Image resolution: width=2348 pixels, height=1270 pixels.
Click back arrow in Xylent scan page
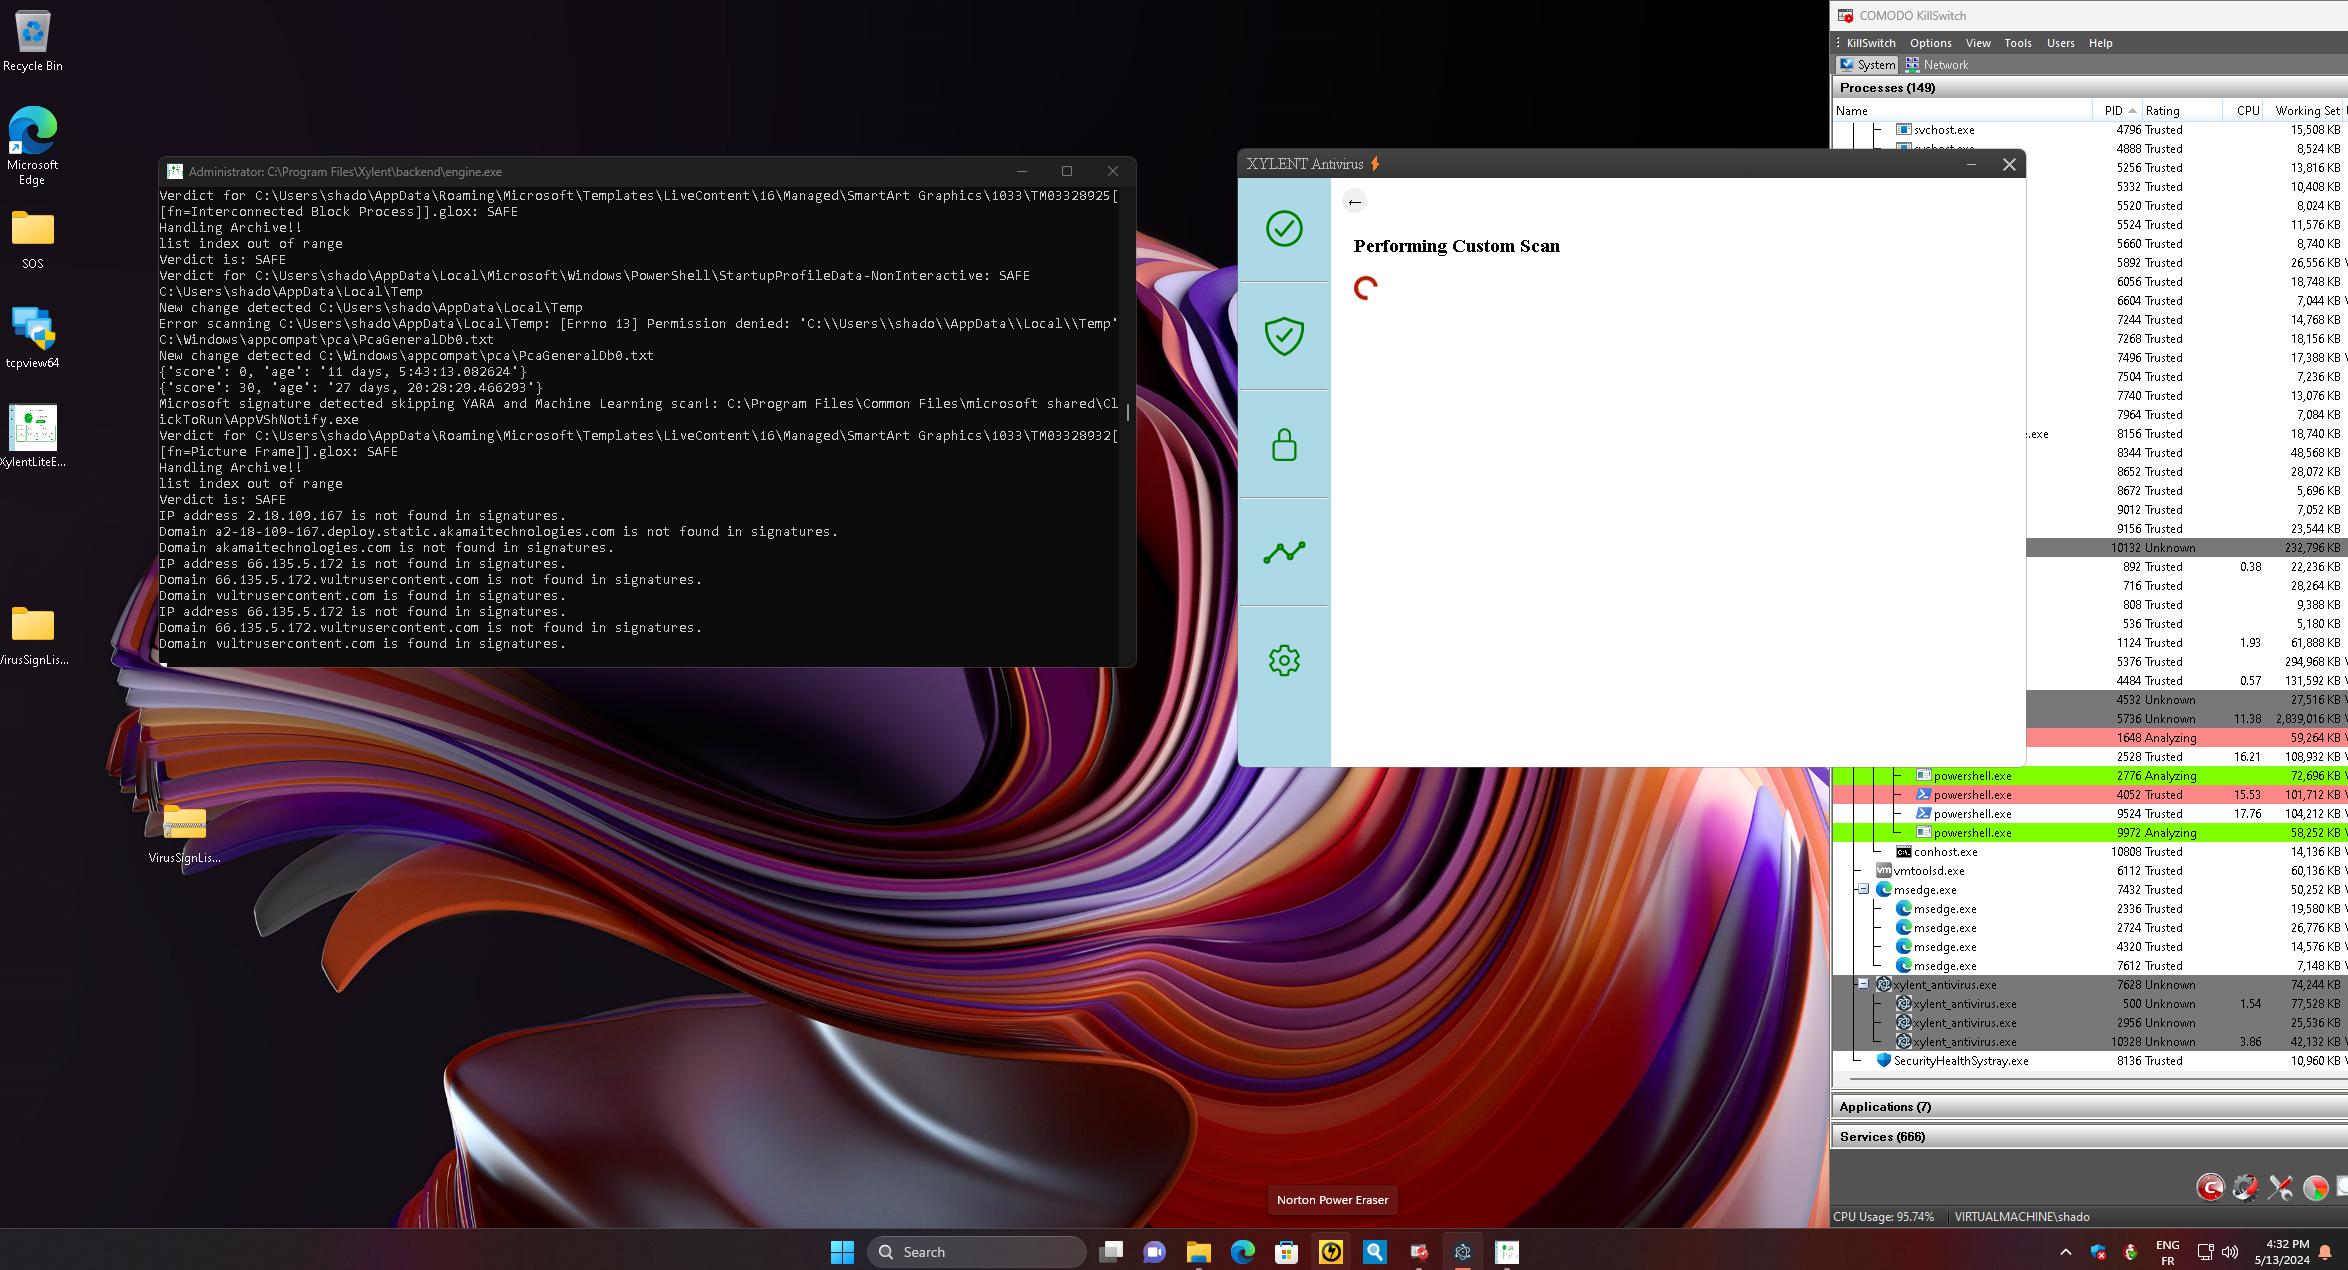[1354, 202]
